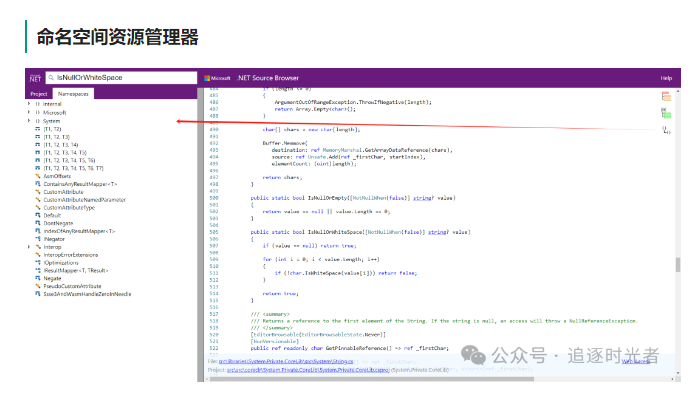Click the namespace icon beside Microsoft
This screenshot has width=693, height=399.
pyautogui.click(x=38, y=113)
